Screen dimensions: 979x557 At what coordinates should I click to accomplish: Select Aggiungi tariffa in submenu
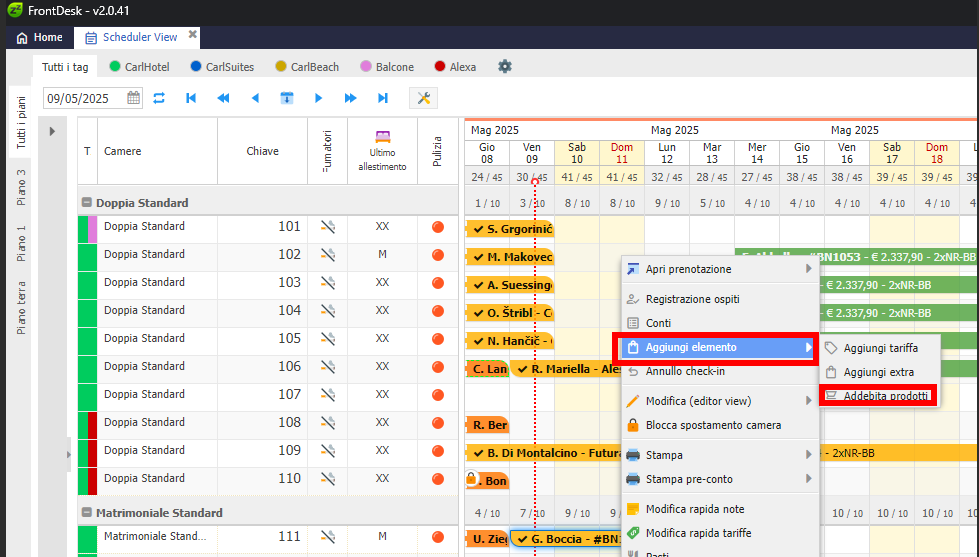(x=879, y=348)
